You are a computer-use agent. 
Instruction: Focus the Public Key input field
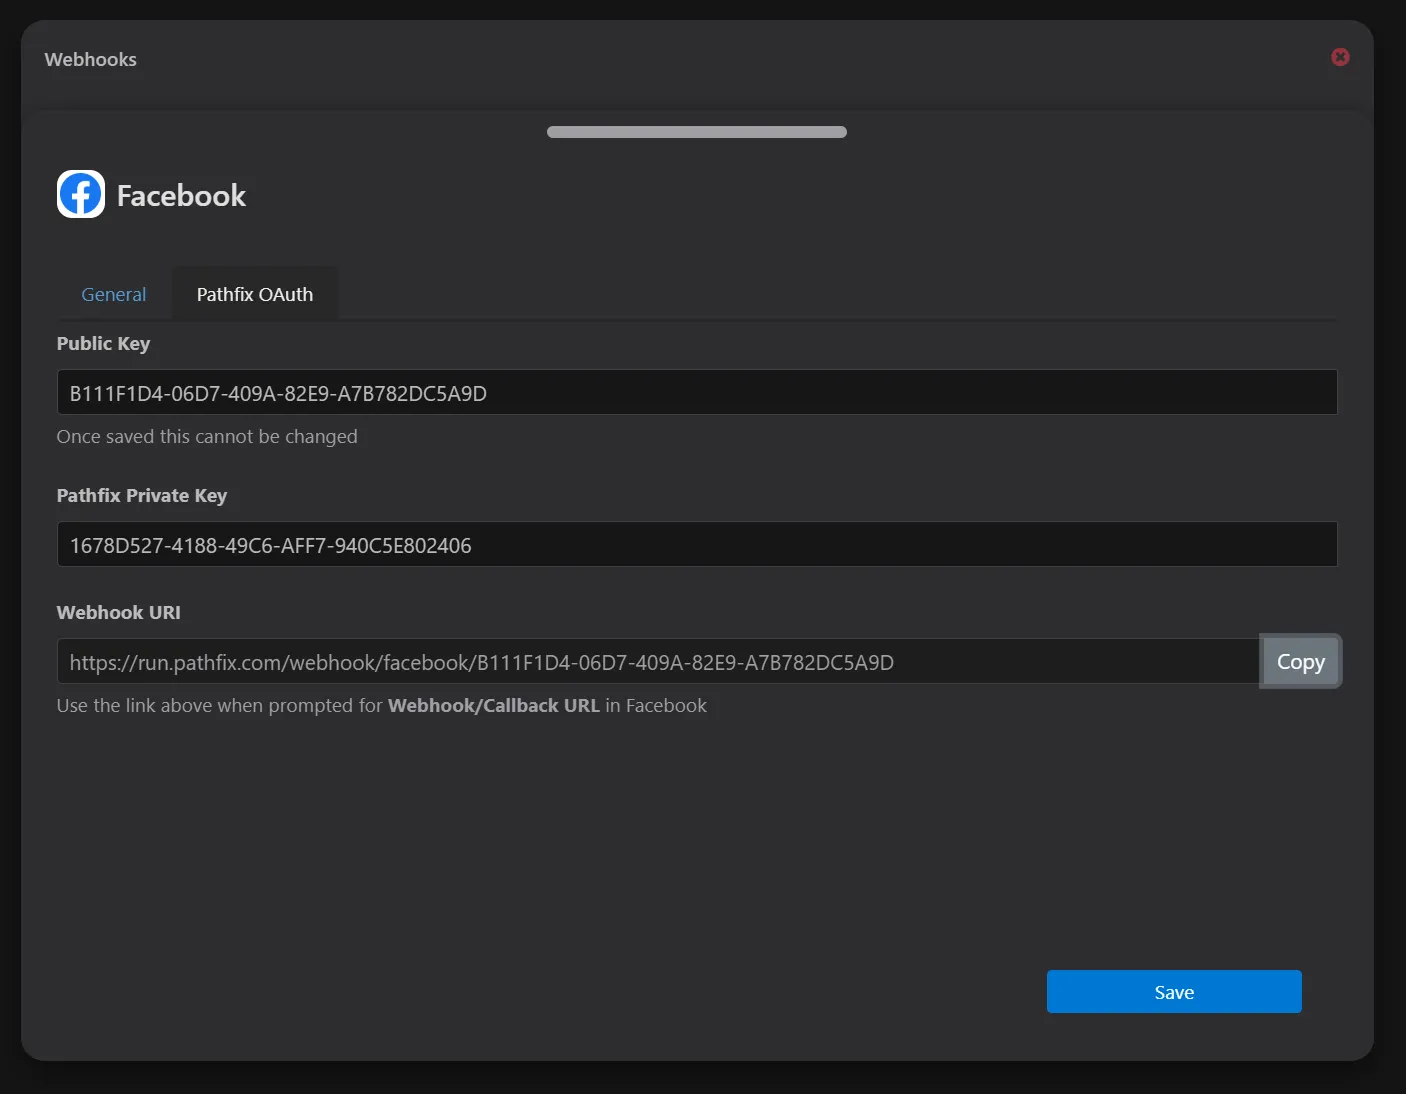point(697,392)
